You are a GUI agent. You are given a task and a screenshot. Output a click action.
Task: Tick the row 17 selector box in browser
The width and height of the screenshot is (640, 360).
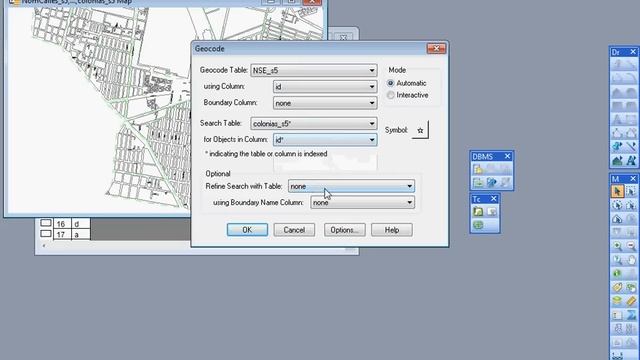pos(46,234)
